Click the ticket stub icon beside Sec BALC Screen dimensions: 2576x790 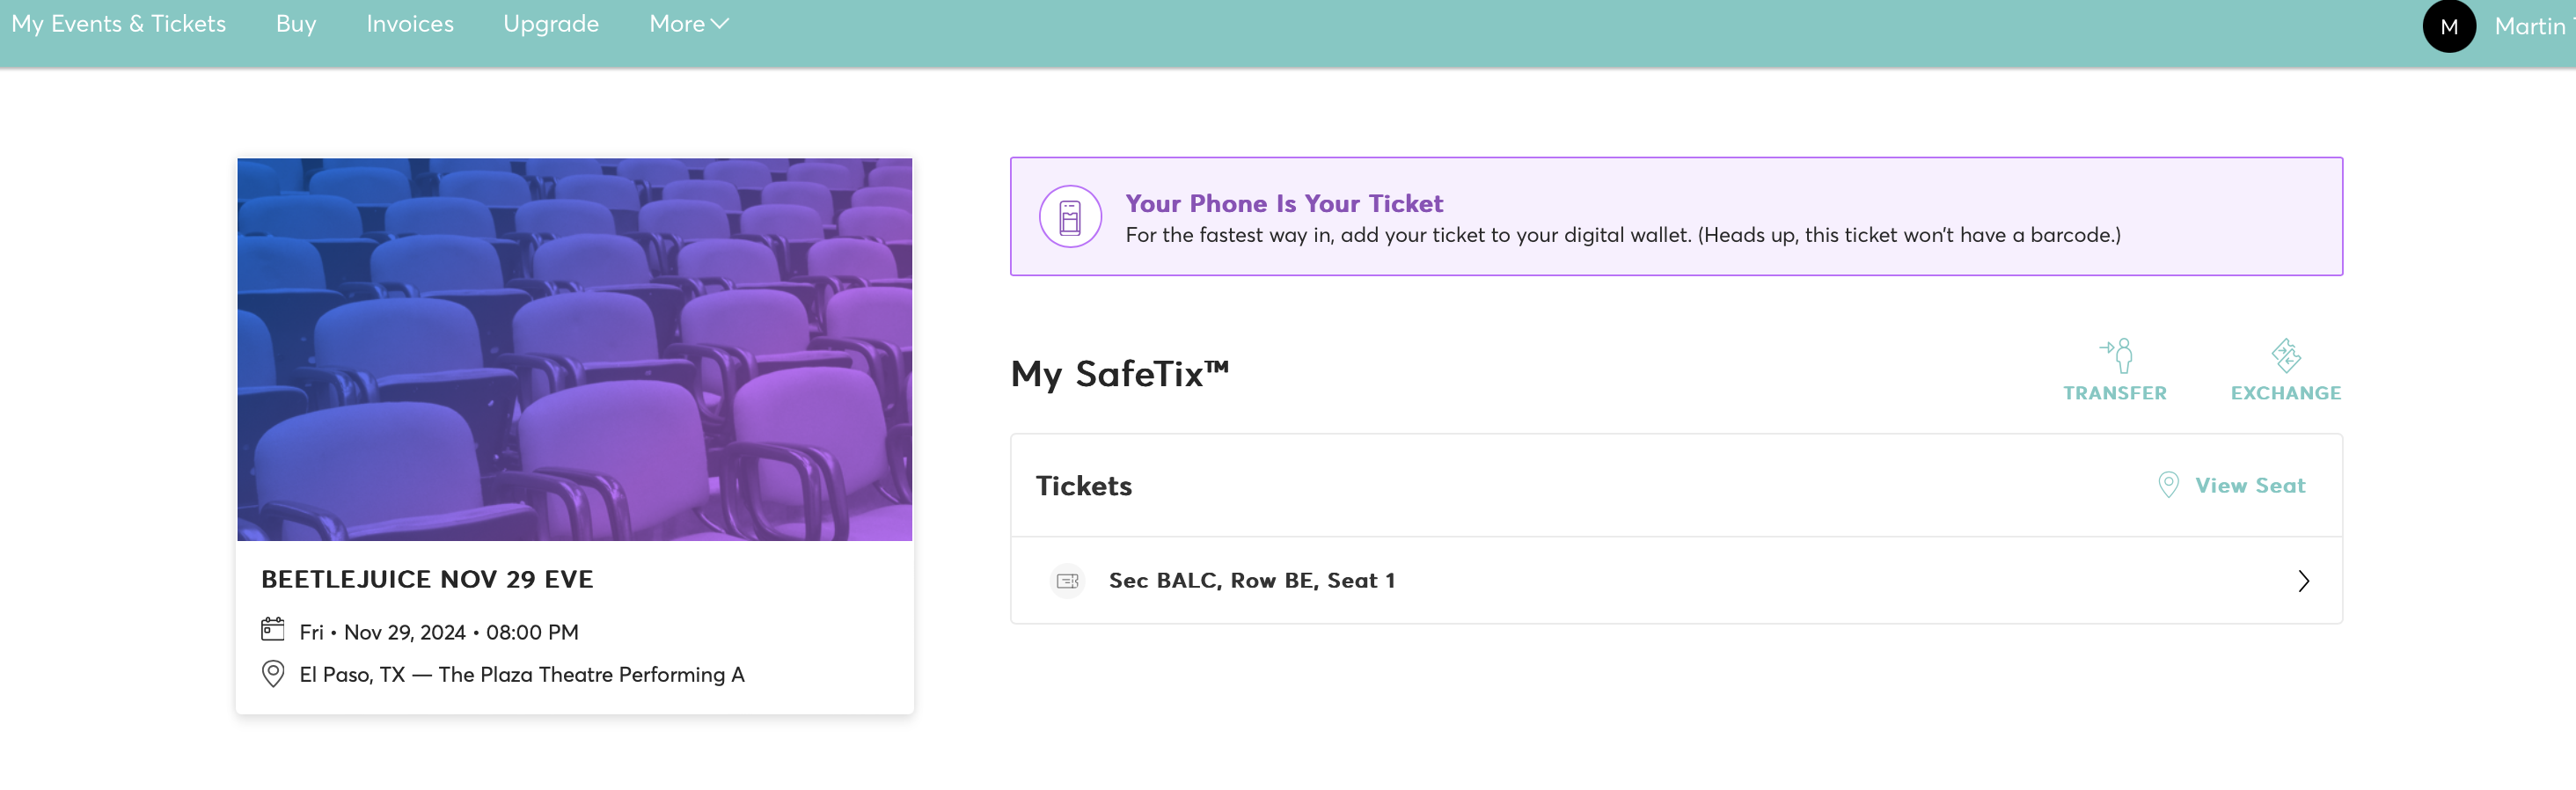point(1067,581)
